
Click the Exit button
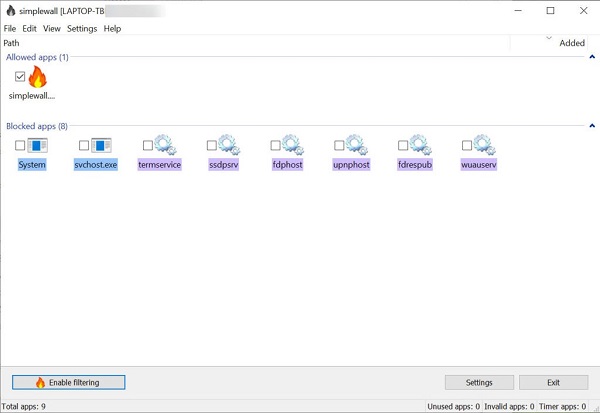coord(553,382)
